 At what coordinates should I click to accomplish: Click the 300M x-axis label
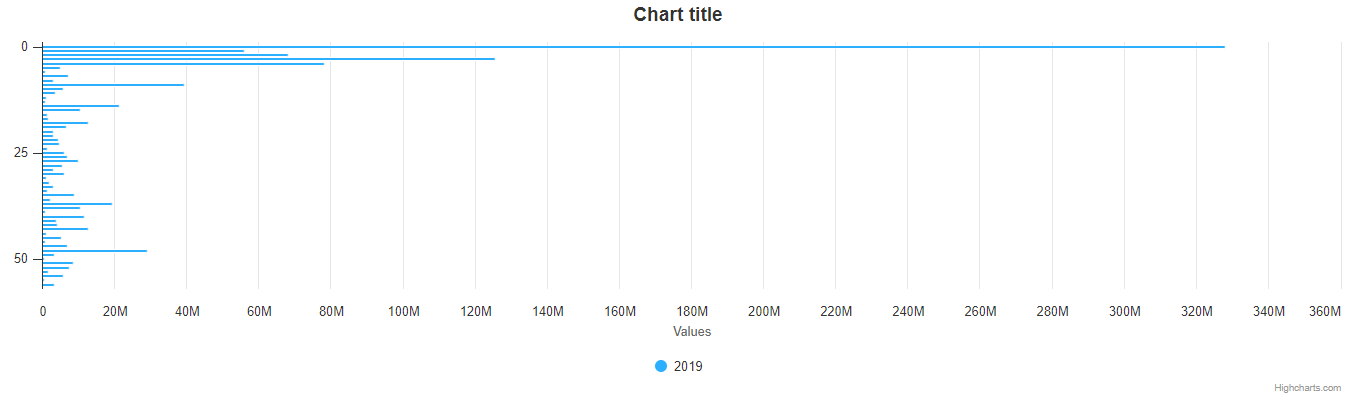click(x=1125, y=312)
